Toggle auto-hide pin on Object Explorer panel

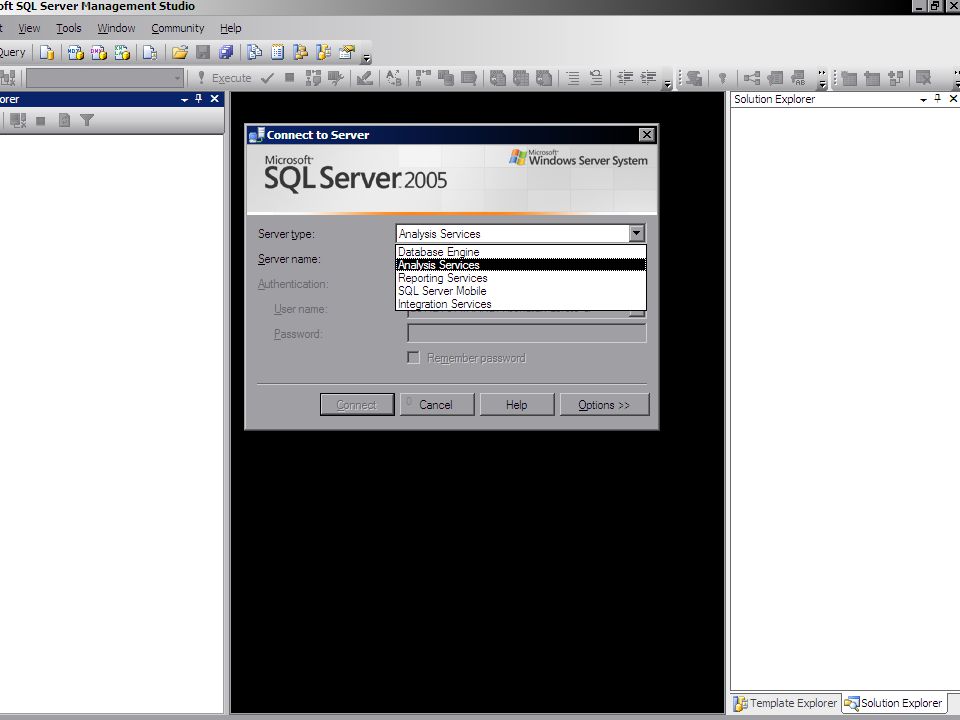point(198,99)
